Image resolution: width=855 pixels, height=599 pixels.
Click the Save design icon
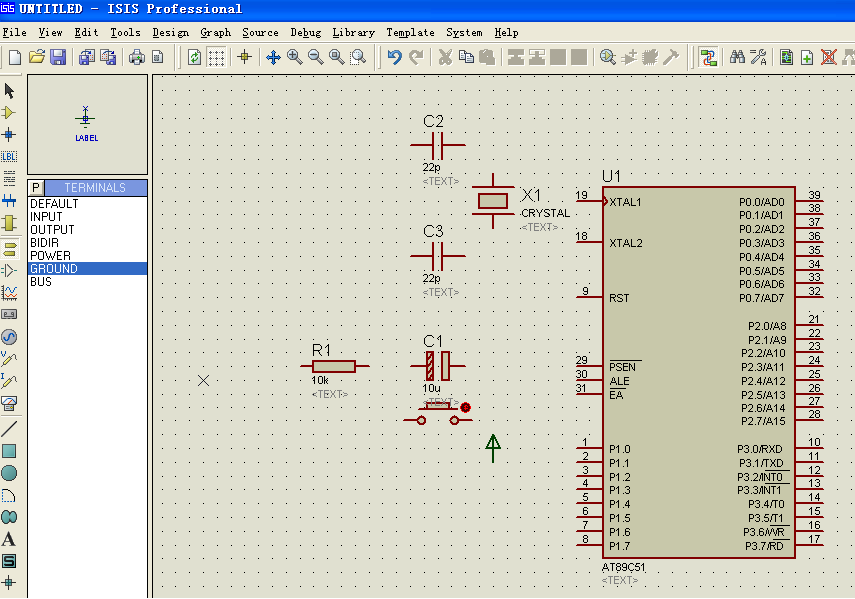[x=58, y=57]
